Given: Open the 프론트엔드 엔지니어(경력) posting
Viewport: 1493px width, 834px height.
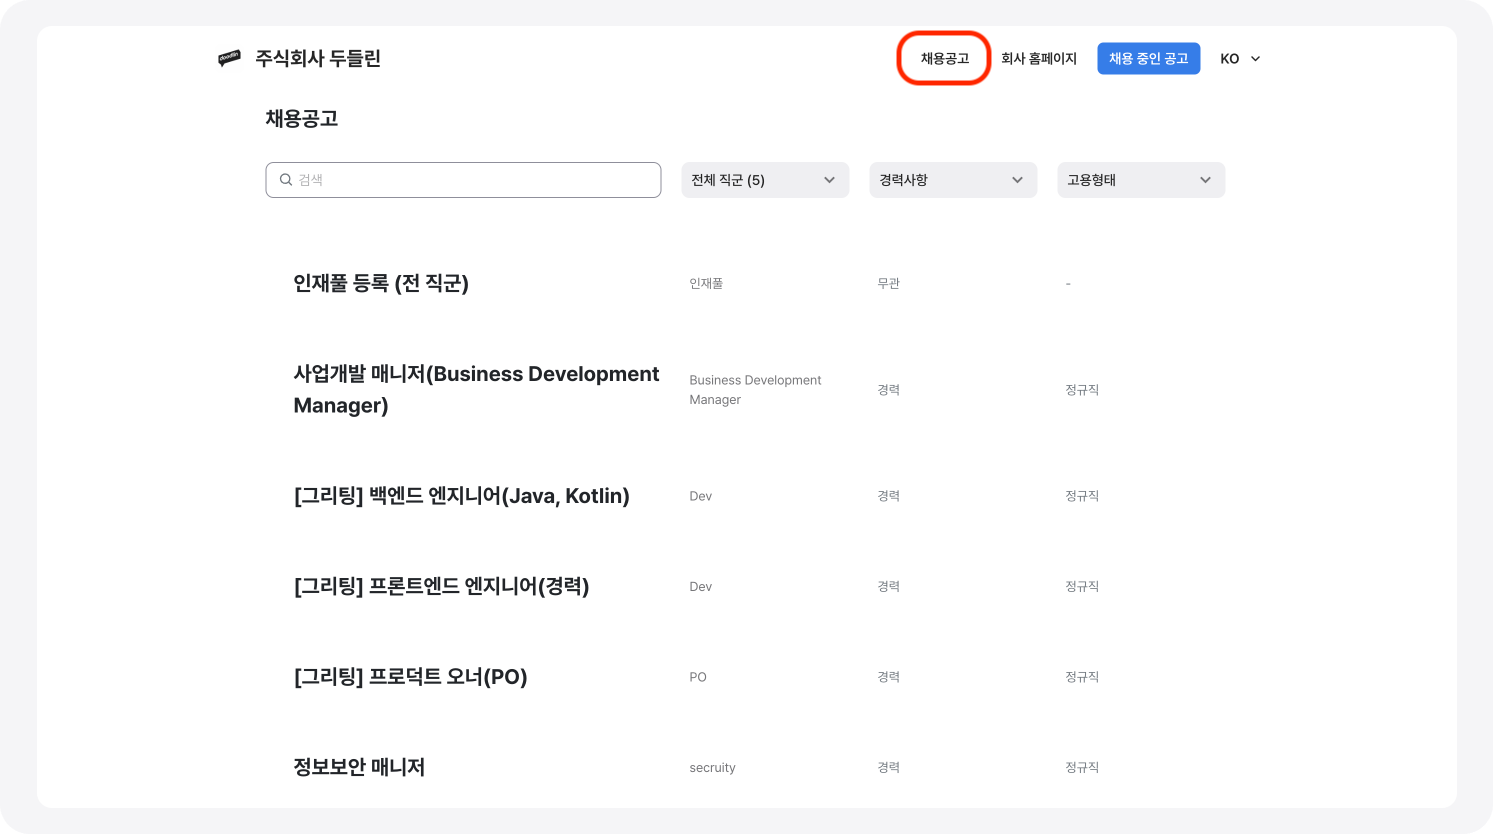Looking at the screenshot, I should [441, 587].
